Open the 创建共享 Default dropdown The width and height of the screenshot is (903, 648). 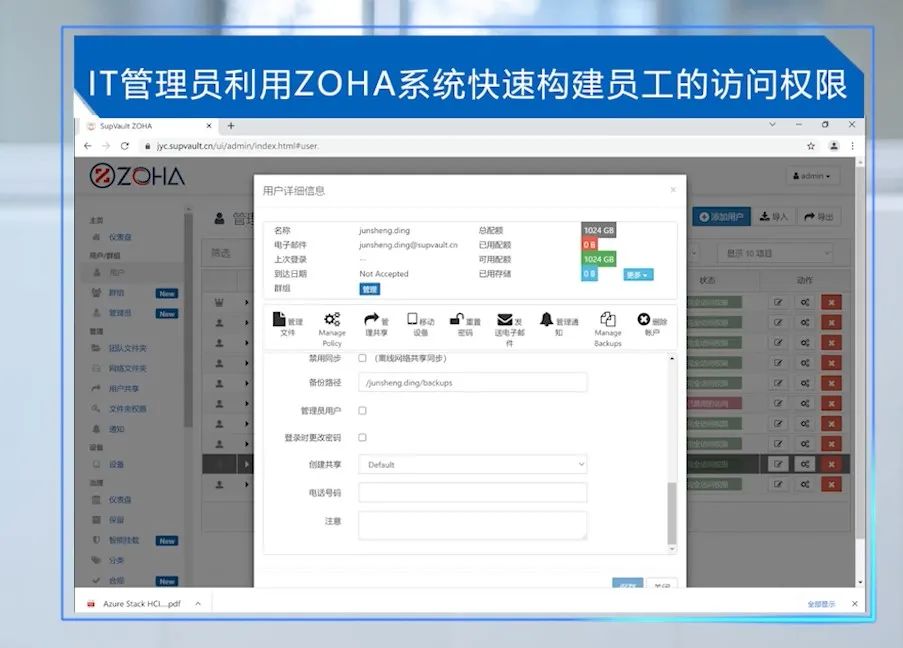pyautogui.click(x=472, y=464)
